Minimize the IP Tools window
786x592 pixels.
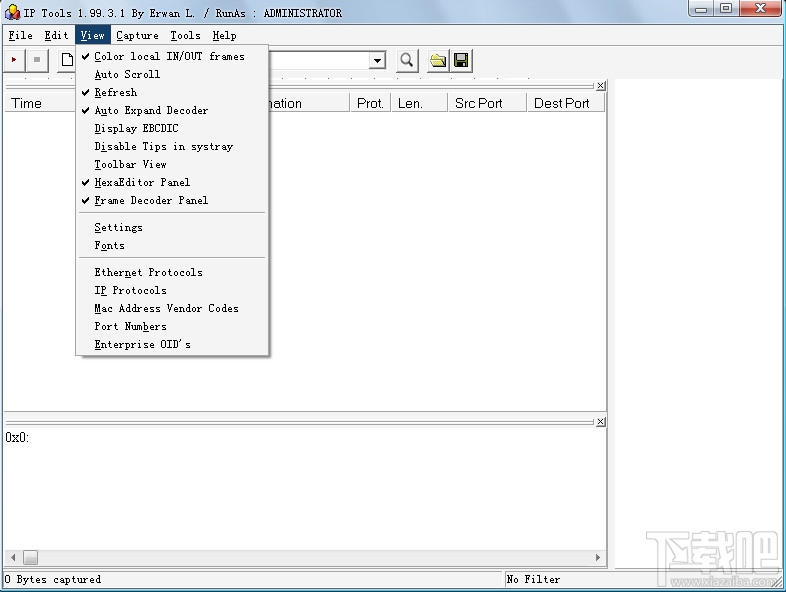tap(701, 9)
